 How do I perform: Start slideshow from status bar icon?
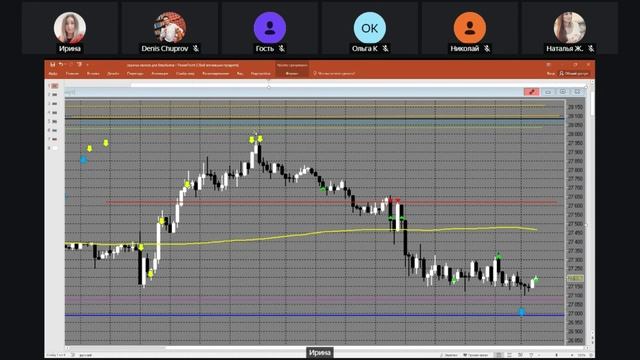tap(531, 355)
